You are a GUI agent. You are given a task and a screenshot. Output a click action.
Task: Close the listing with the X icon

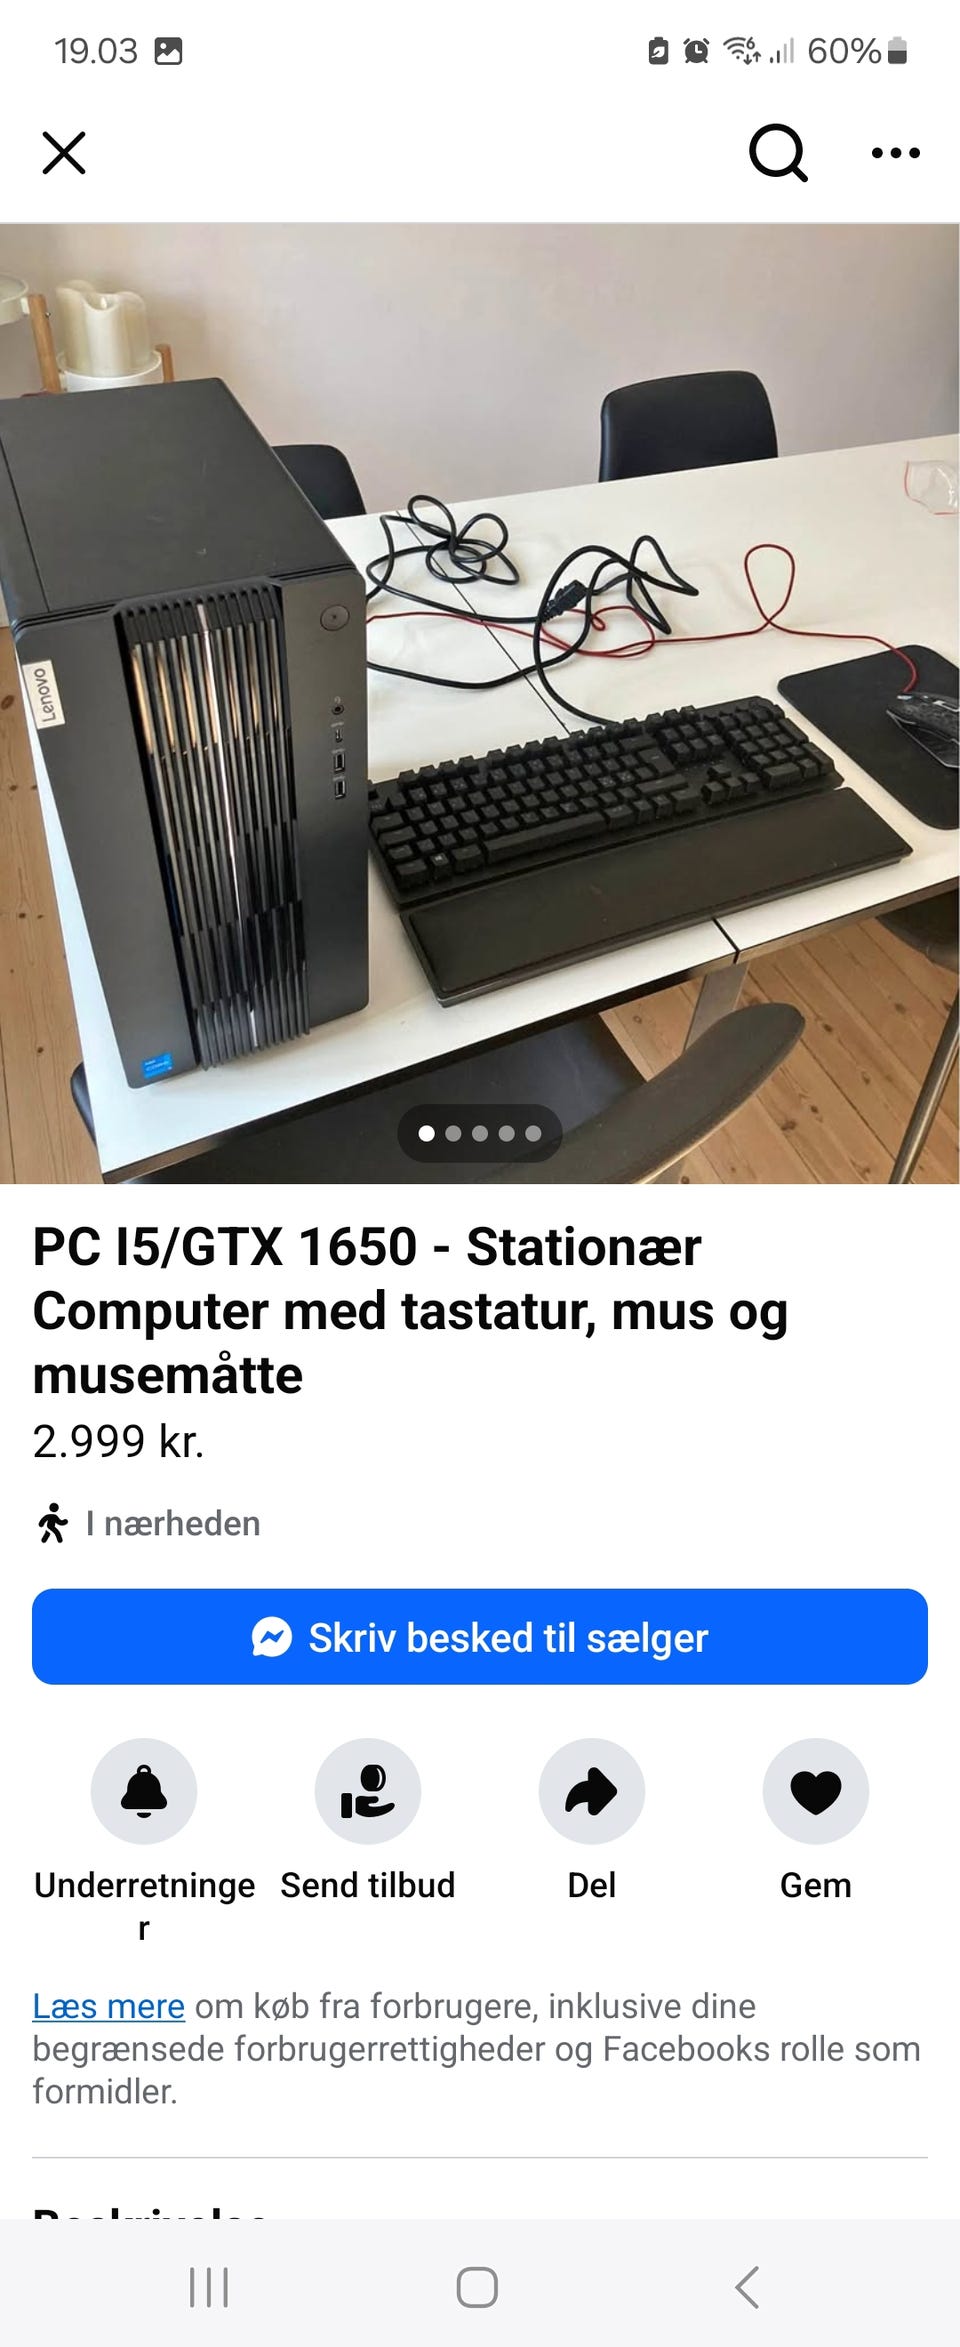pos(64,153)
